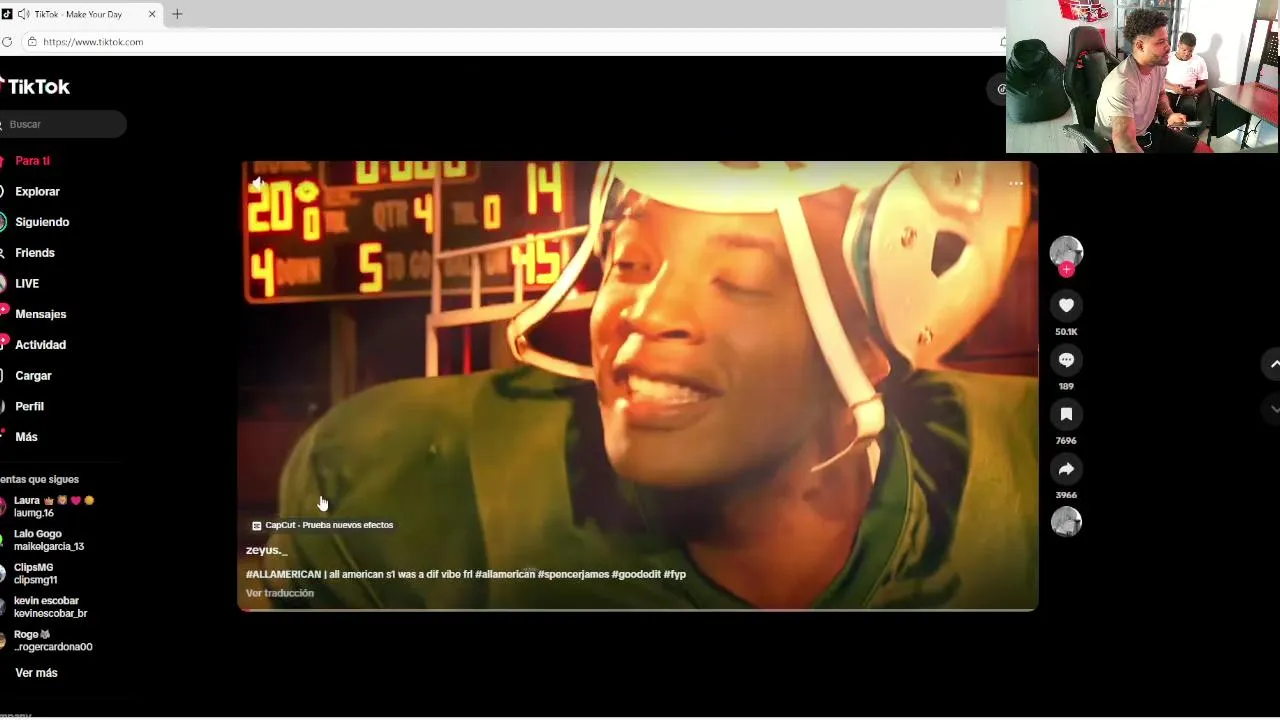
Task: Click CapCut Prueba nuevos efectos link
Action: point(322,525)
